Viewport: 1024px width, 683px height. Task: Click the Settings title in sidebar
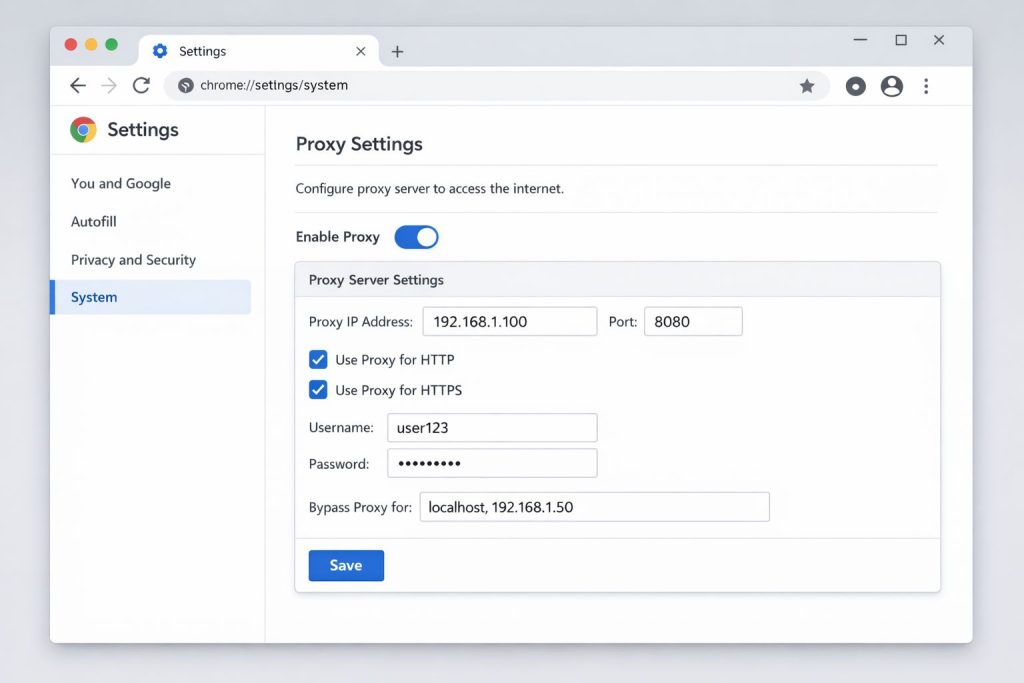coord(143,130)
